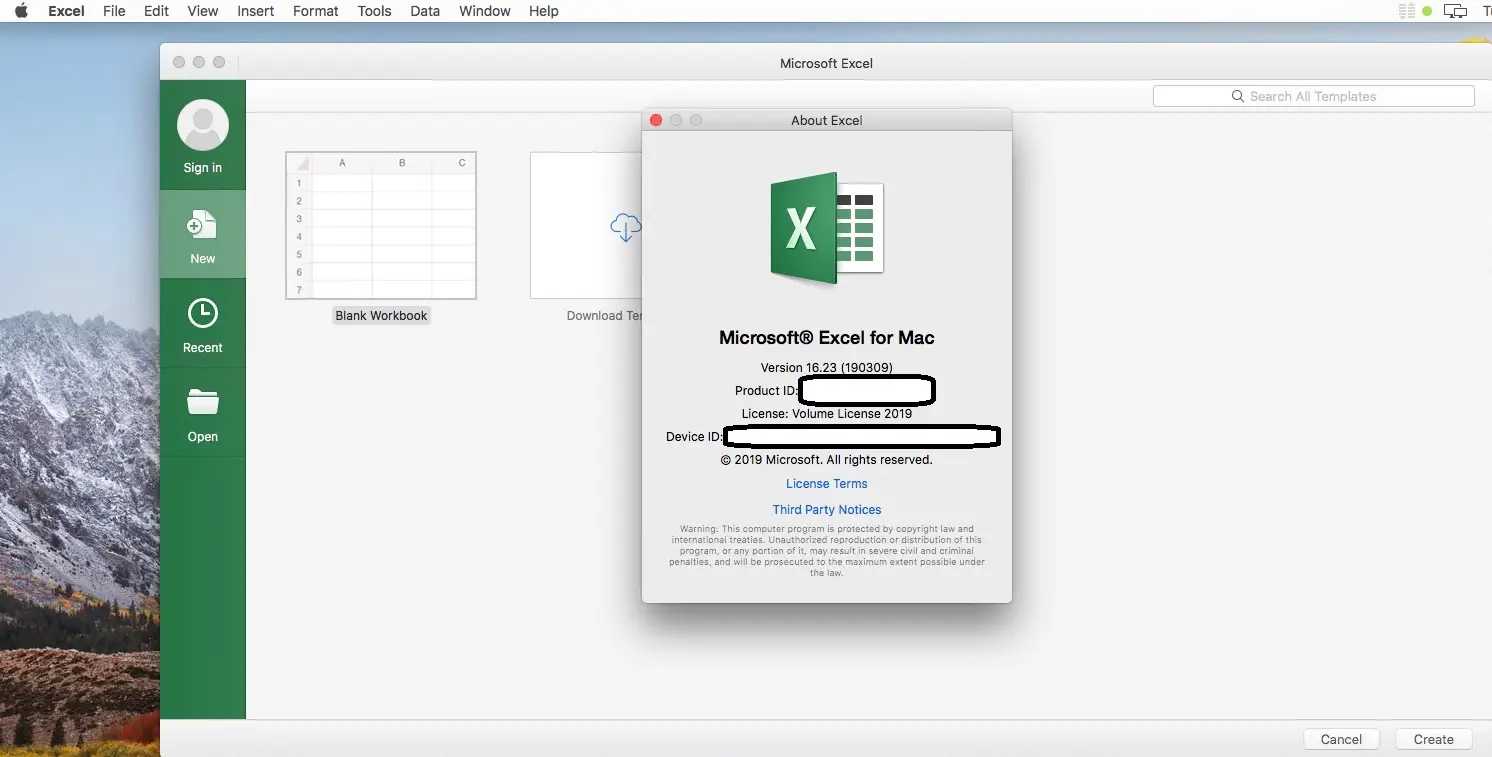Screen dimensions: 1492x757
Task: Select the Blank Workbook thumbnail
Action: [381, 225]
